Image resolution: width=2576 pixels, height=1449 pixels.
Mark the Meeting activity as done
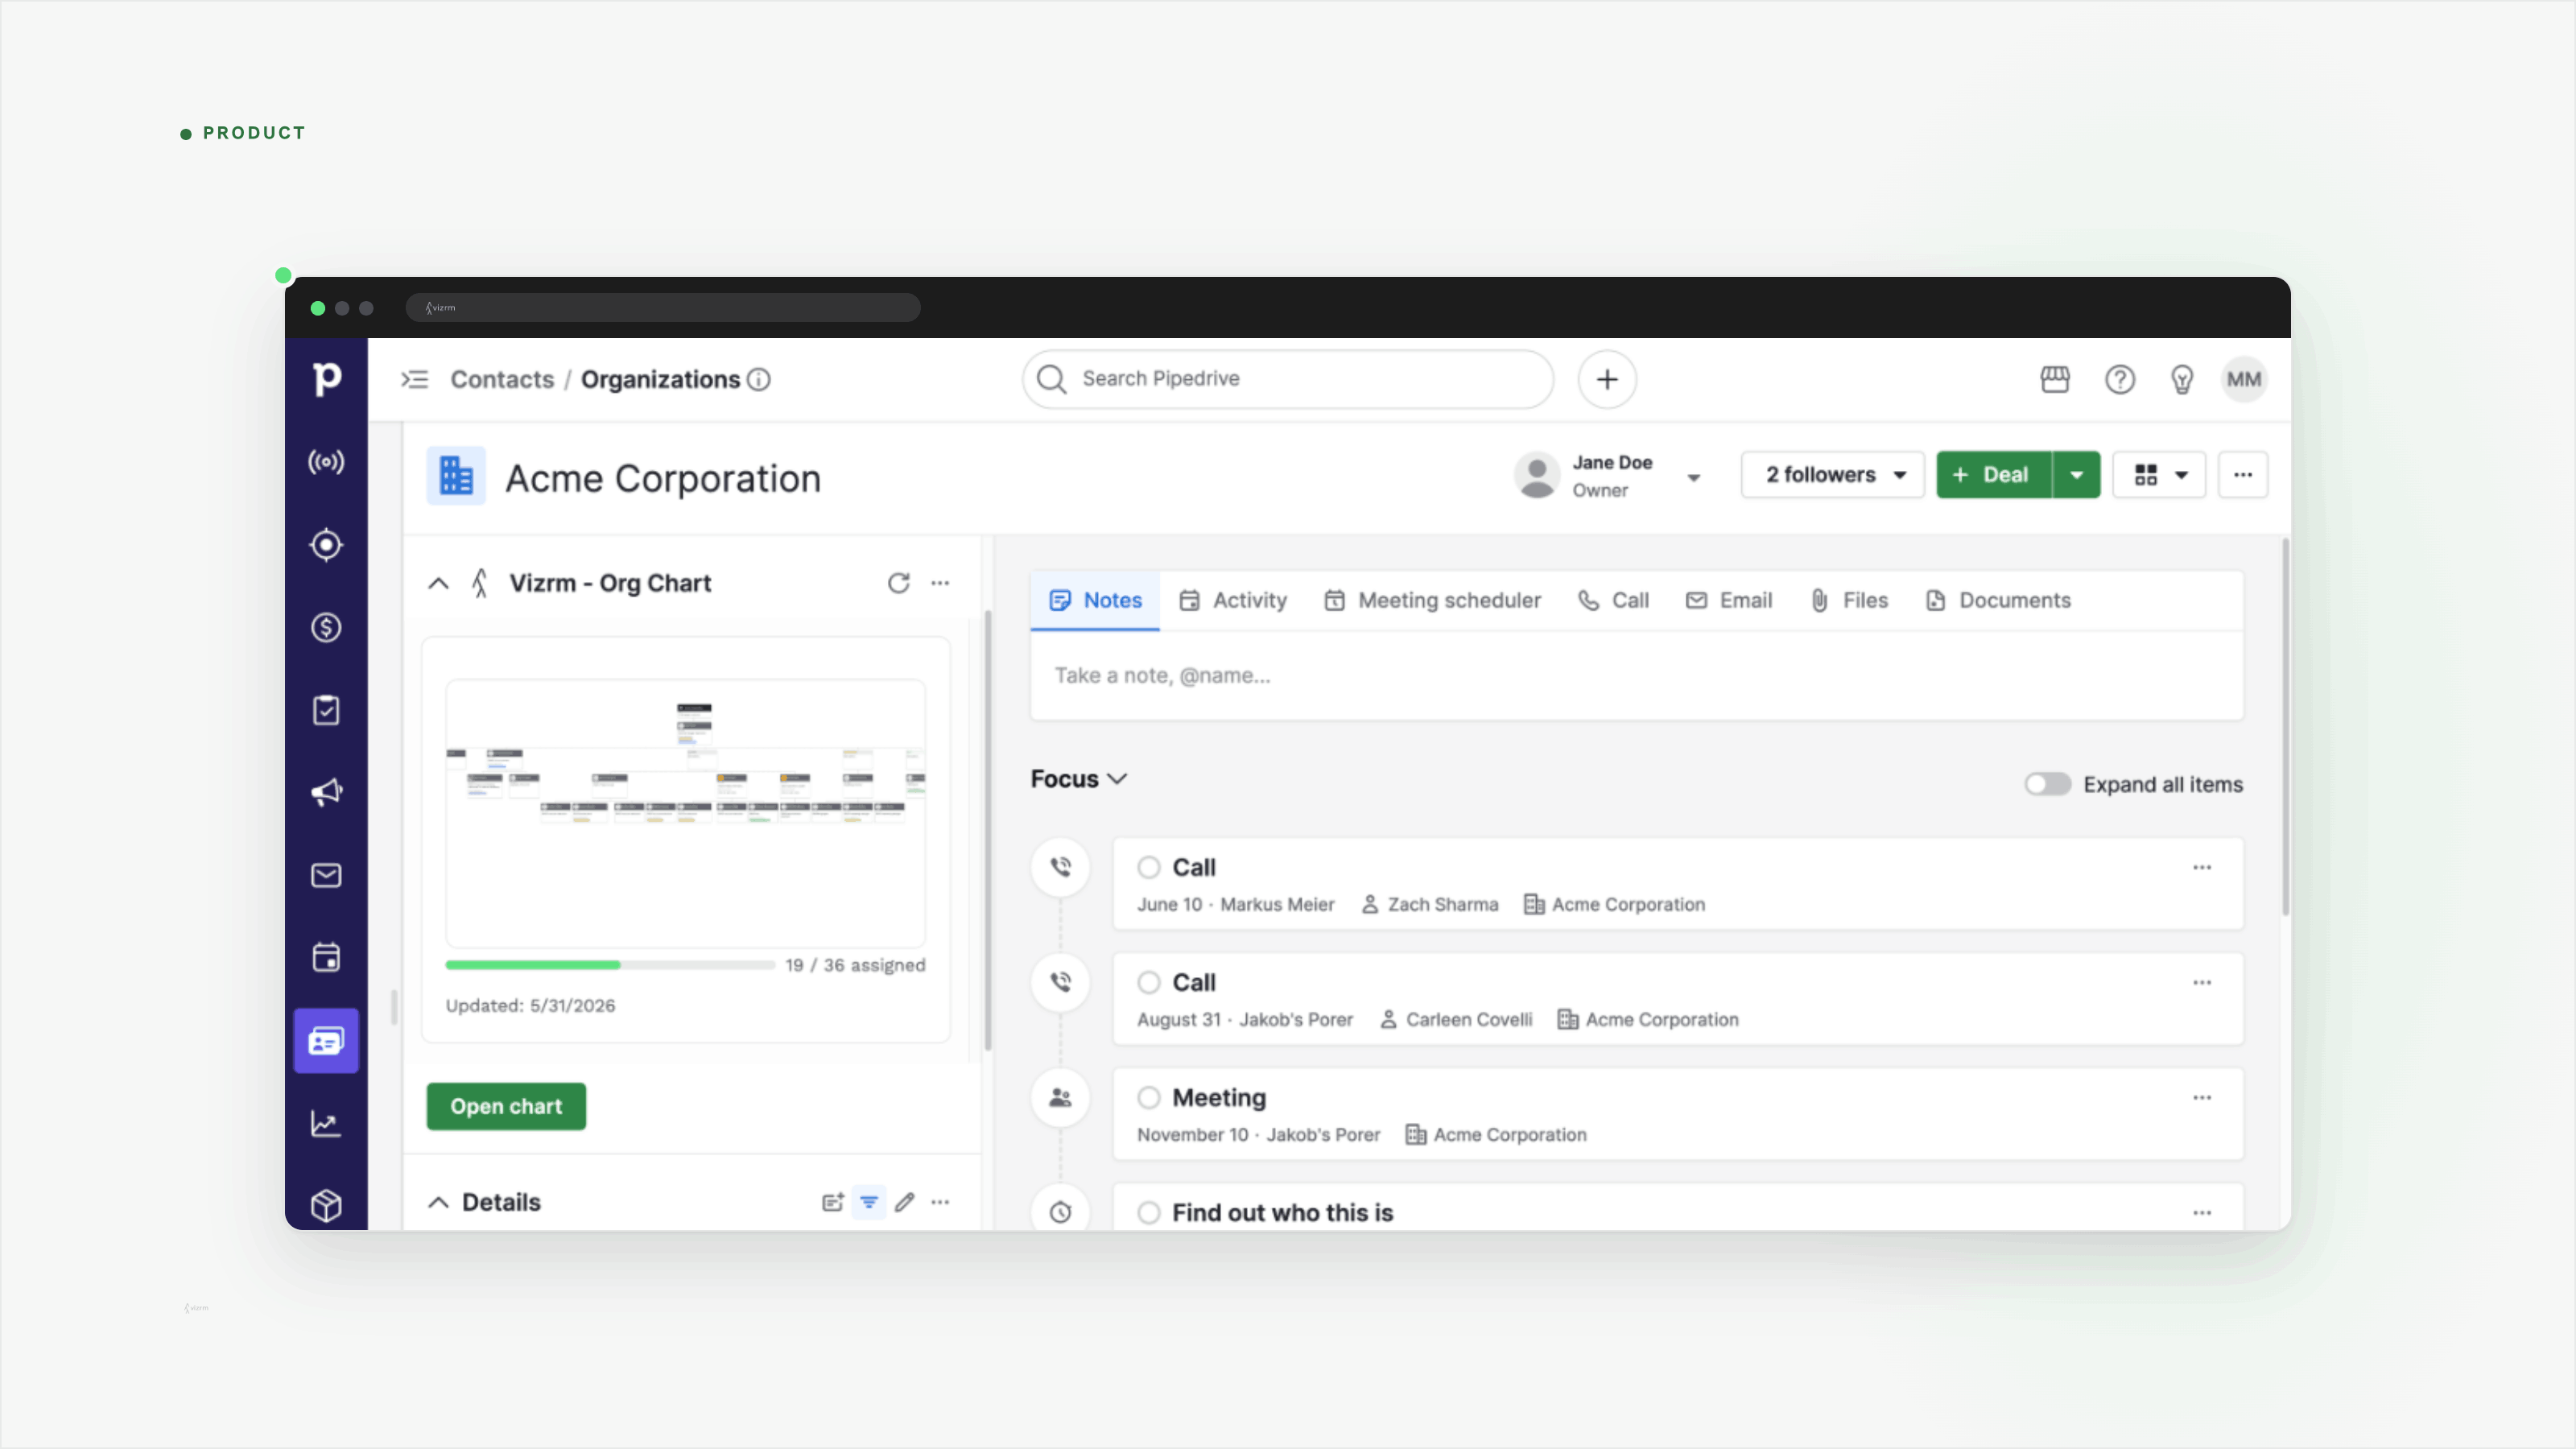pos(1149,1098)
